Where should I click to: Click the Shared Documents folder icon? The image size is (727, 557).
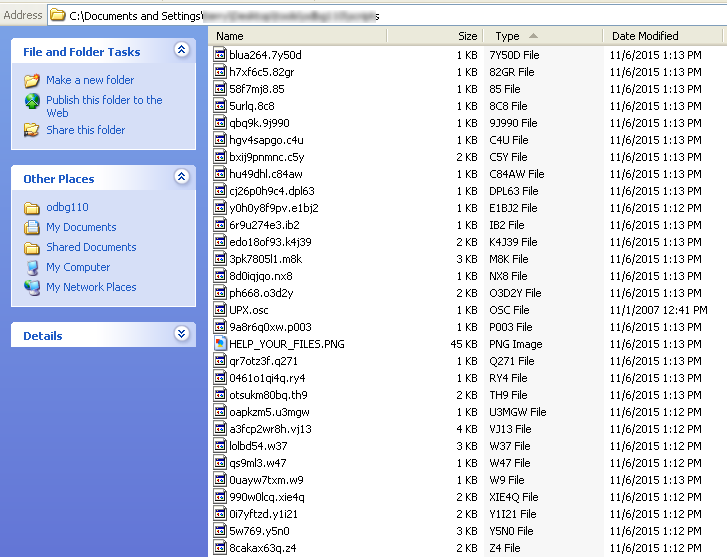[32, 248]
